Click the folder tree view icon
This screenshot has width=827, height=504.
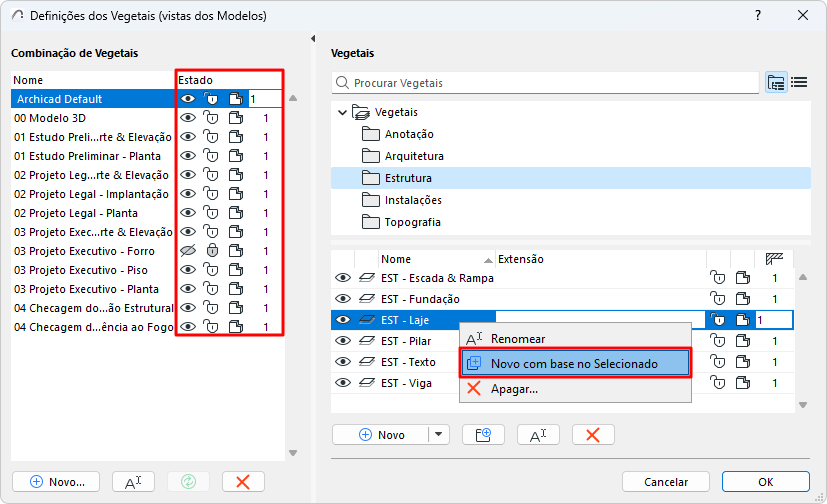click(776, 83)
